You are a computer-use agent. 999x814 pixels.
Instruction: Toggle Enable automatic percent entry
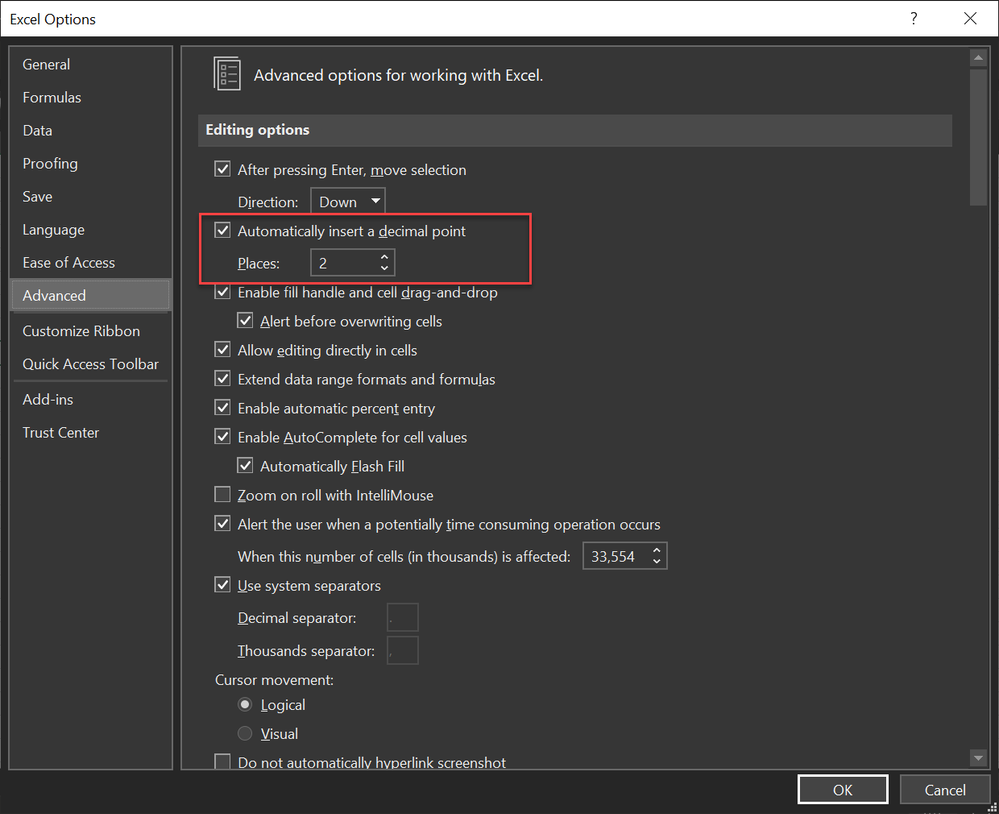222,408
